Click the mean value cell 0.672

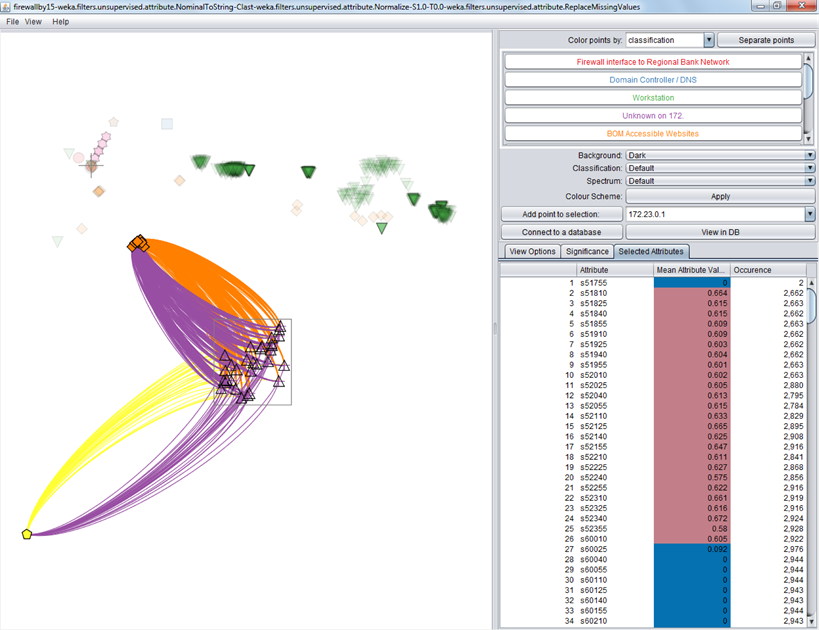(x=692, y=518)
